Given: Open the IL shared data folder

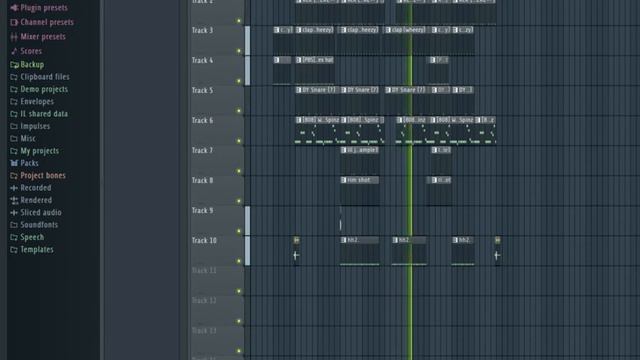Looking at the screenshot, I should (x=39, y=114).
